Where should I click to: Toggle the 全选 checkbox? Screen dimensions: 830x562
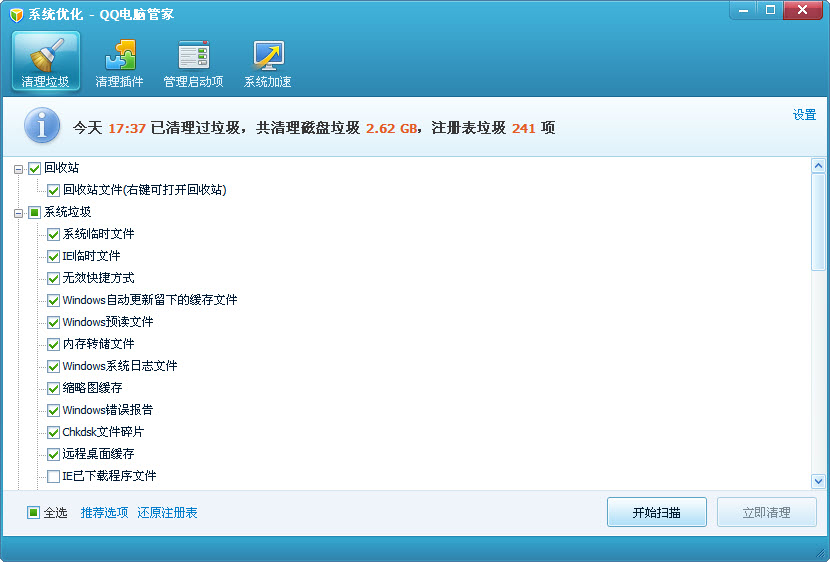33,512
